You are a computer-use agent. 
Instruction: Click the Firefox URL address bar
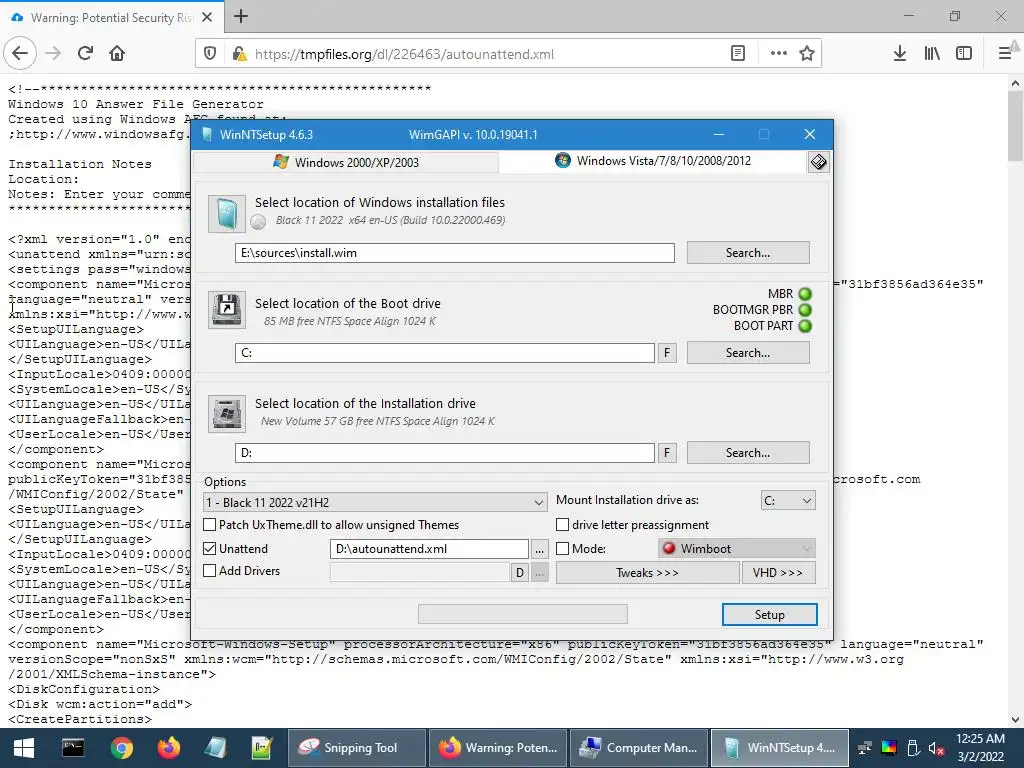(483, 54)
